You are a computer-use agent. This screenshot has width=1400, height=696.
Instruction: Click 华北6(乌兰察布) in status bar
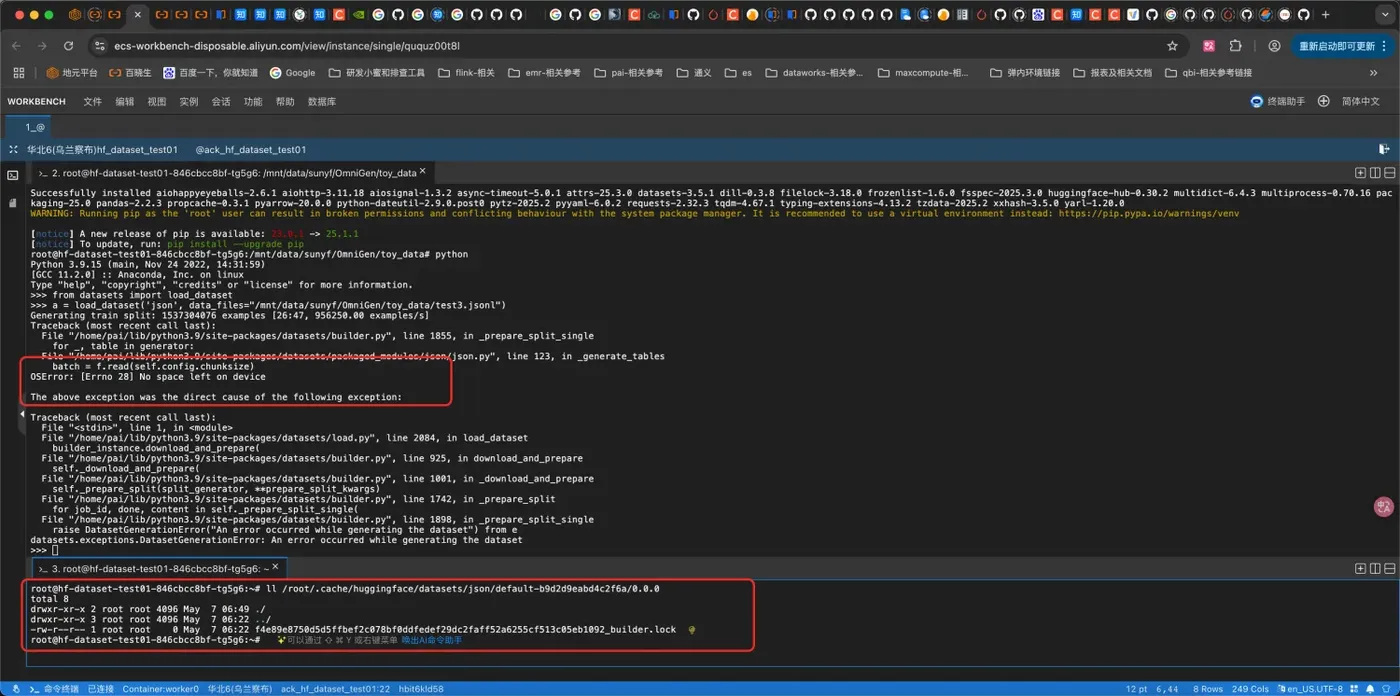[x=238, y=688]
